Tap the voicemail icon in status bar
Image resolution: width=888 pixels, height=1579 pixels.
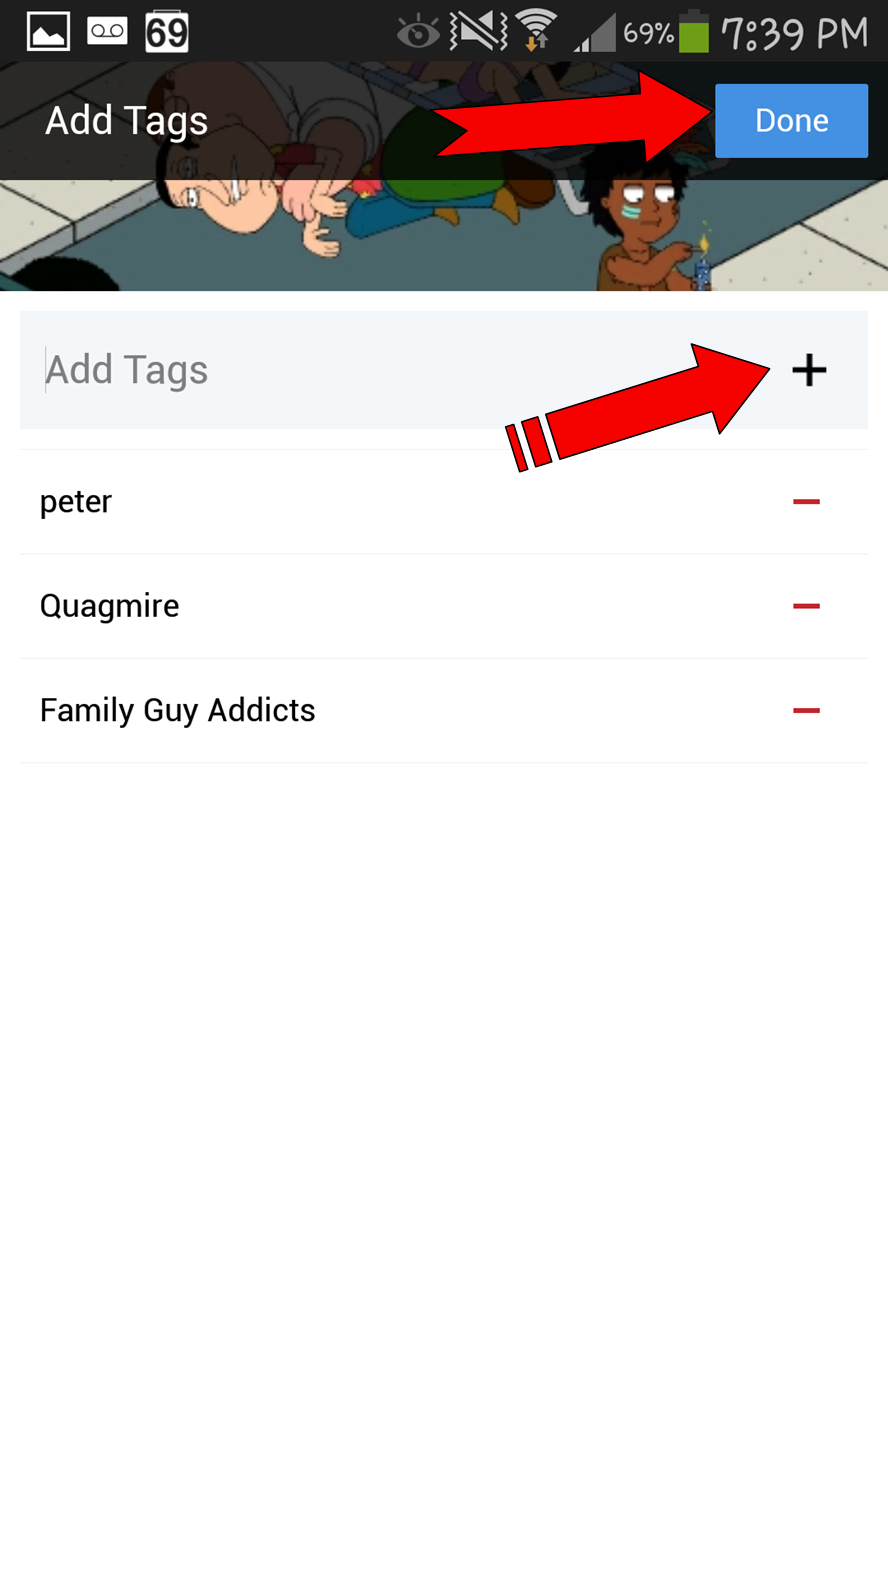(107, 32)
